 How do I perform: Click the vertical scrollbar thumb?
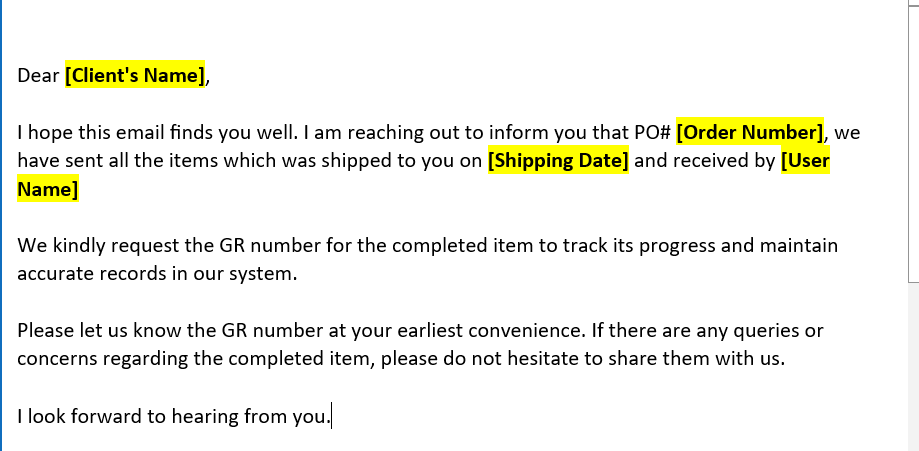[x=913, y=140]
